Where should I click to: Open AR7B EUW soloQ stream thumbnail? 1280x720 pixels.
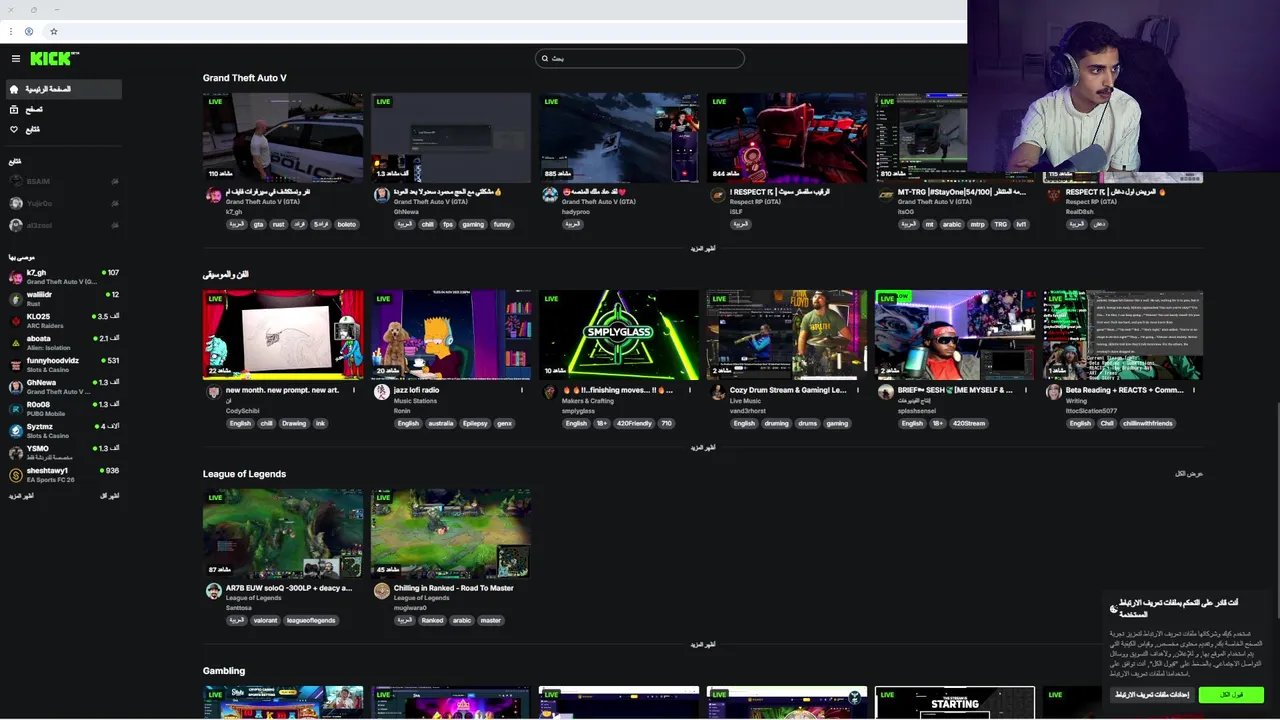(x=283, y=533)
